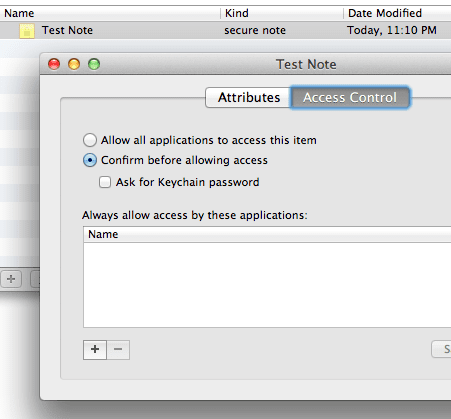Open the Access Control tab
451x419 pixels.
[x=350, y=97]
